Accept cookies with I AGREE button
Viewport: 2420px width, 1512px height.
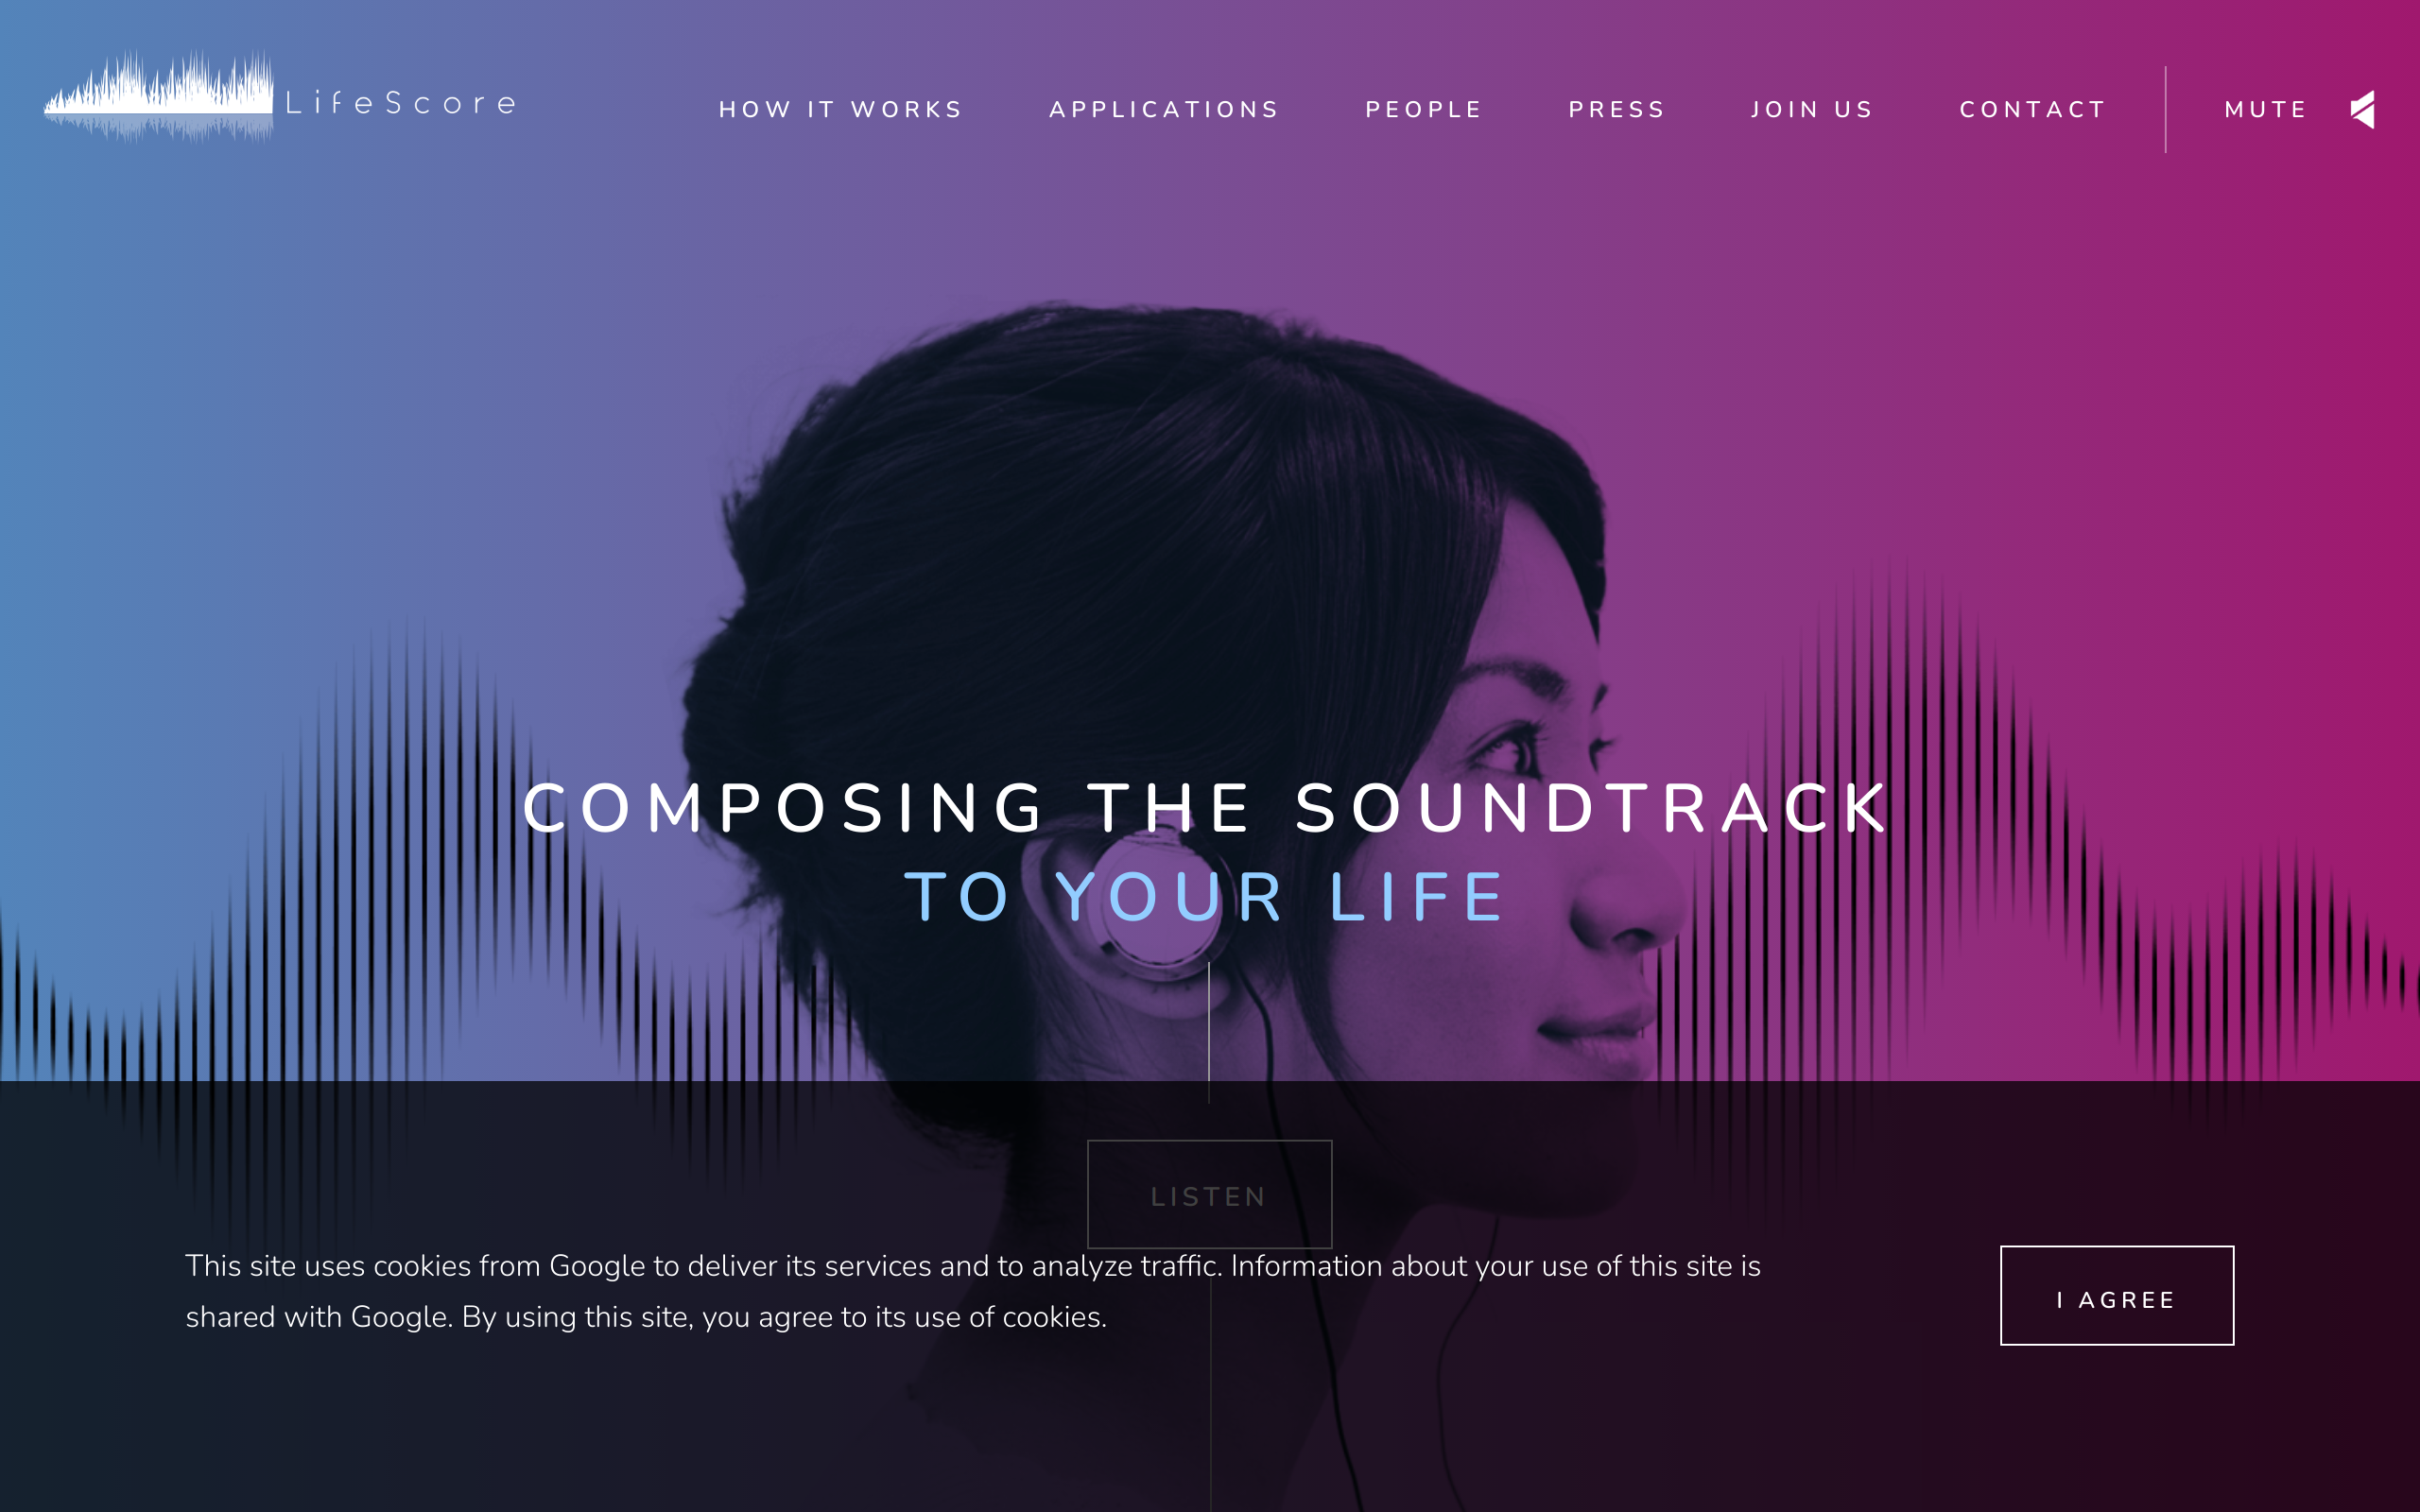[2116, 1295]
